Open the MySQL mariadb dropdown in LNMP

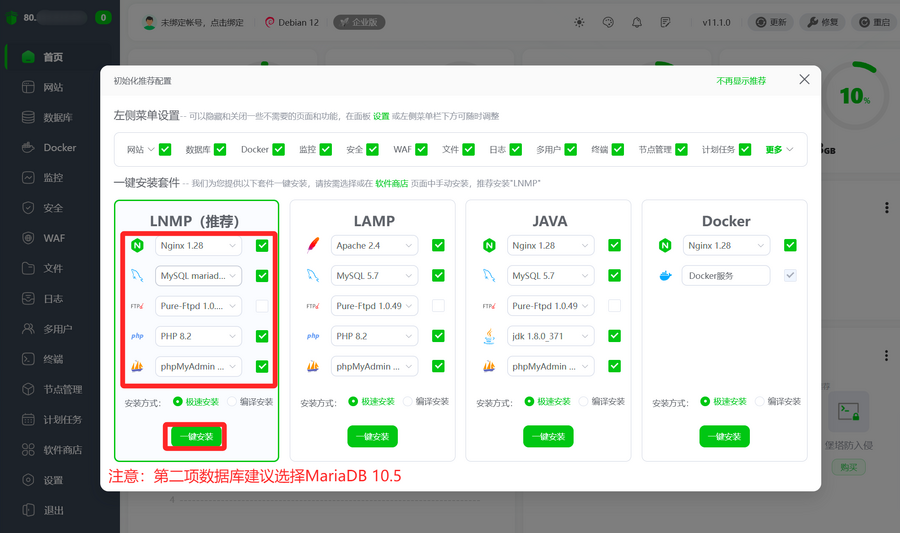198,276
